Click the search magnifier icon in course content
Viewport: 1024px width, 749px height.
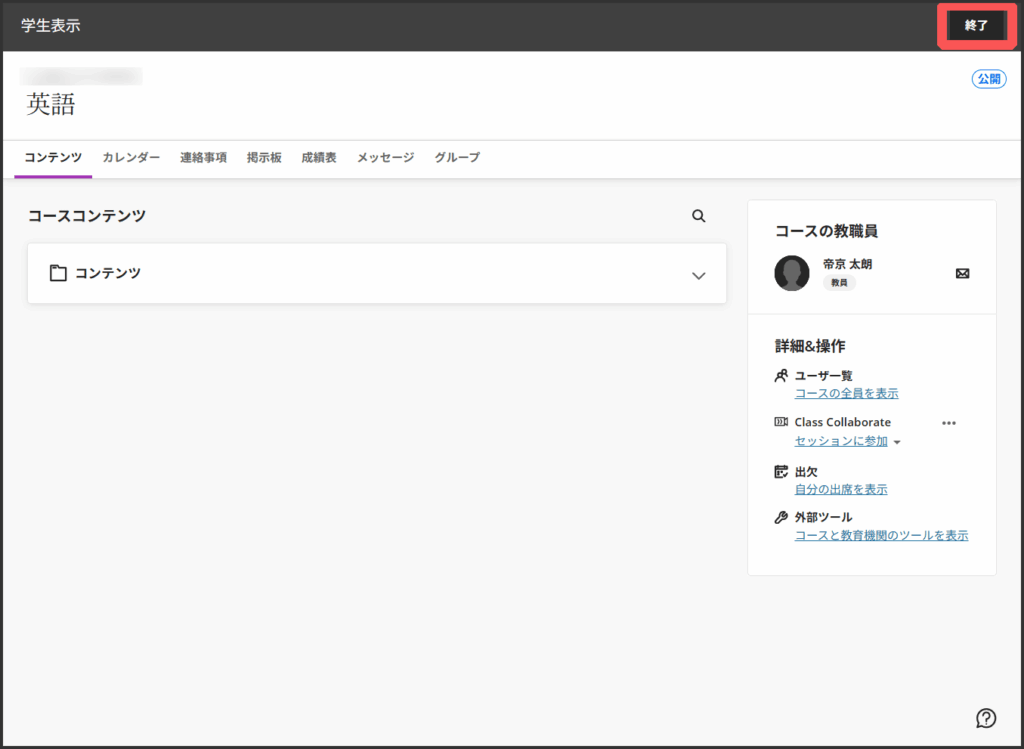coord(699,216)
